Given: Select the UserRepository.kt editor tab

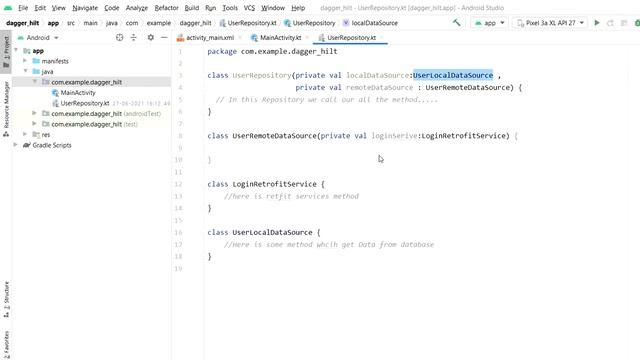Looking at the screenshot, I should [351, 38].
